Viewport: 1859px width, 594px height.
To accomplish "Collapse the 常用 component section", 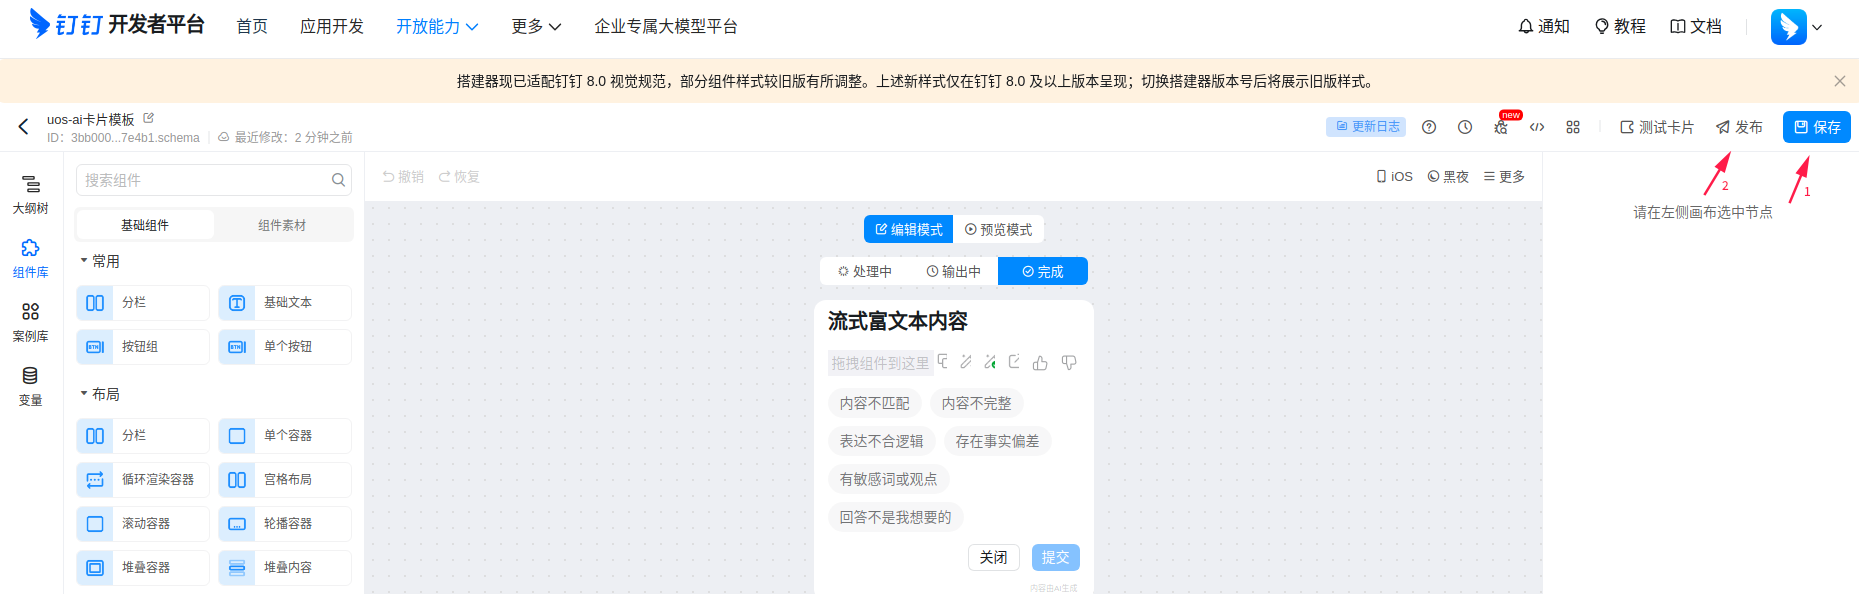I will [99, 261].
